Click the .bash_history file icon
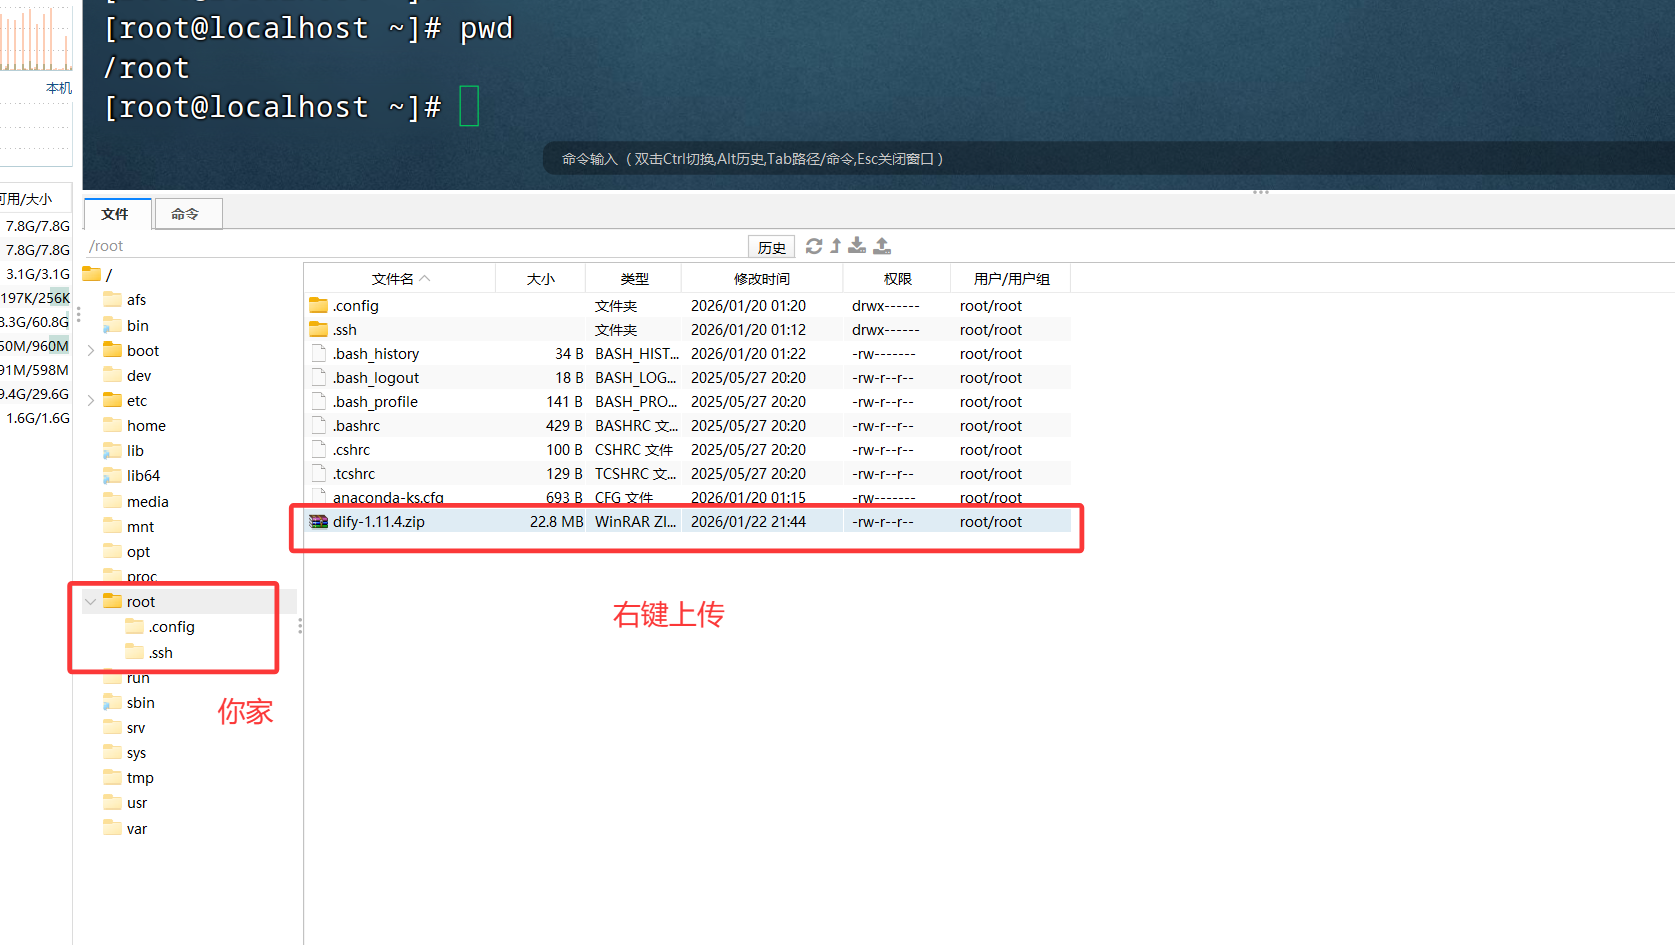The width and height of the screenshot is (1675, 945). [x=319, y=353]
